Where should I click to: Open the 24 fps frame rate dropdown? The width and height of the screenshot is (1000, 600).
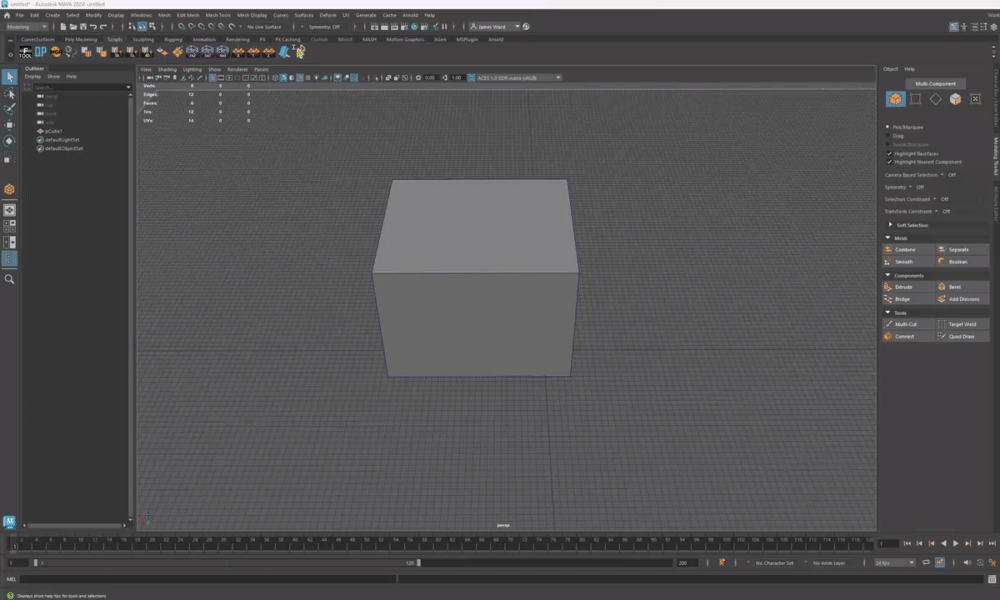[x=894, y=563]
